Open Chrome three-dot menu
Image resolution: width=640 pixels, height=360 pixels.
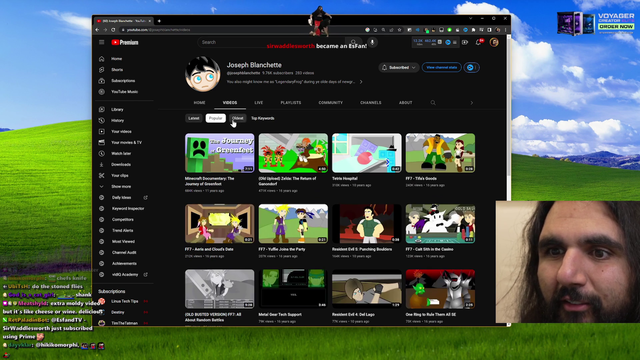click(505, 30)
